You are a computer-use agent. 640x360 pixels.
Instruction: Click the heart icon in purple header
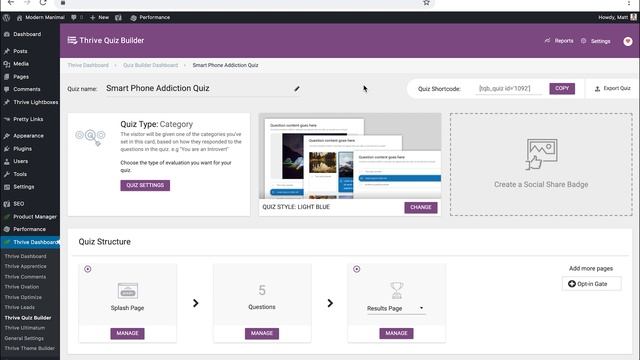pos(628,41)
